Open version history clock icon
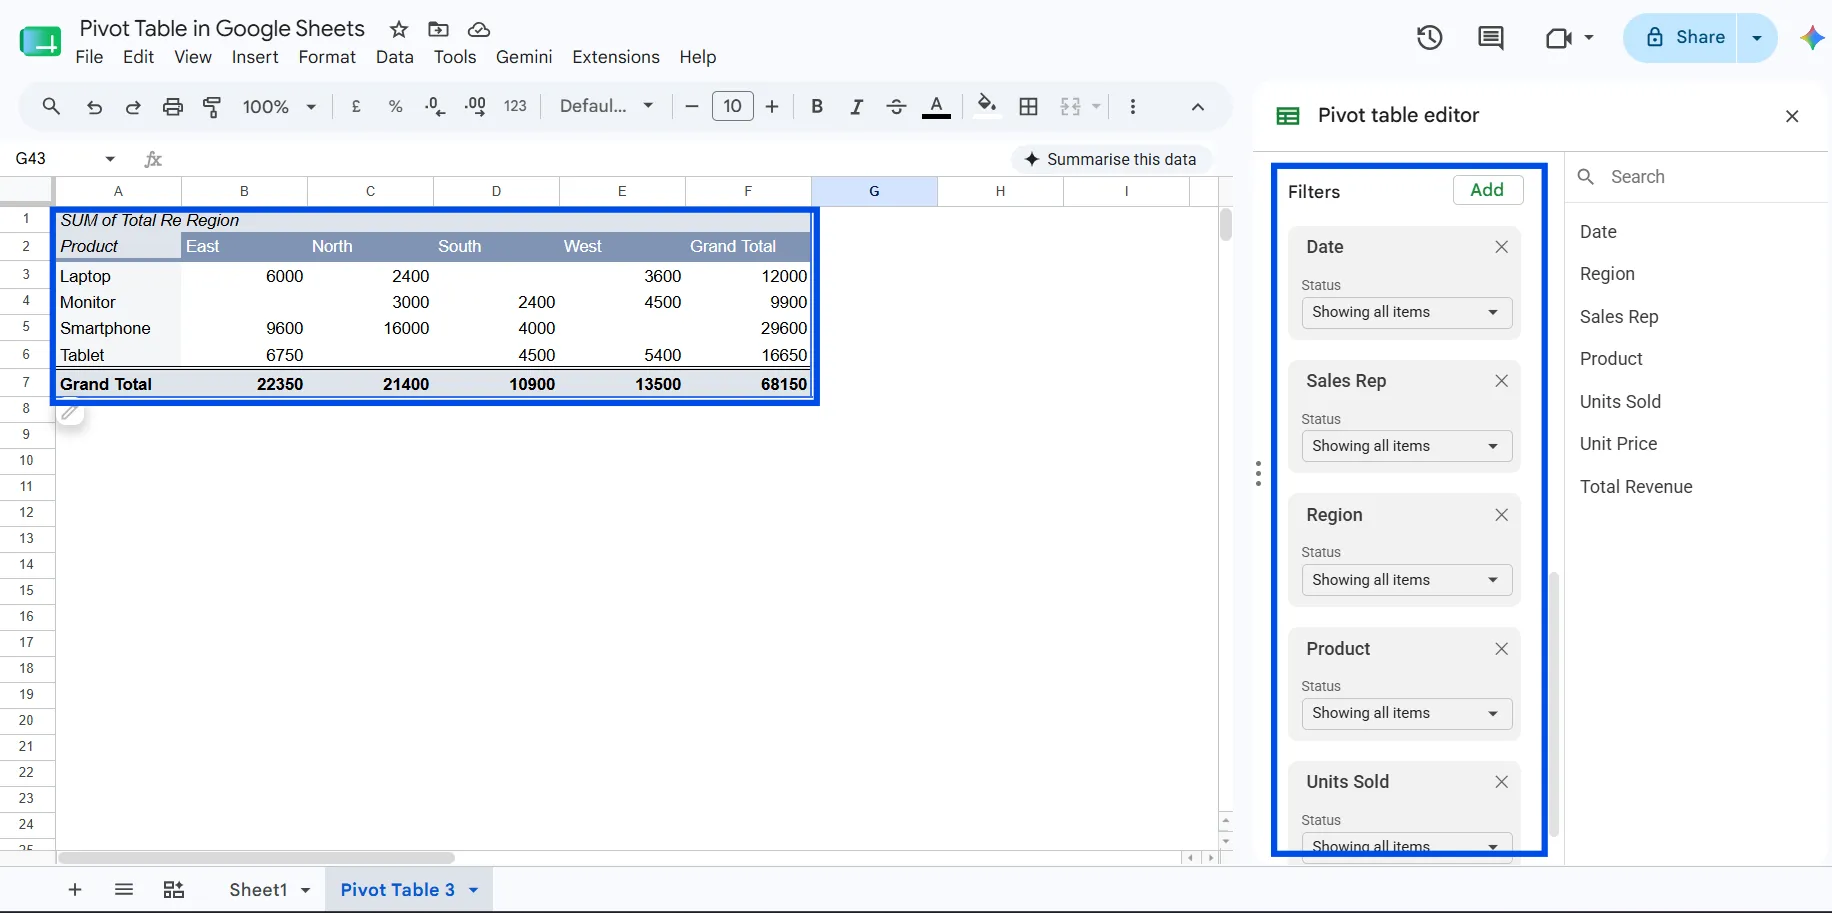 point(1429,38)
